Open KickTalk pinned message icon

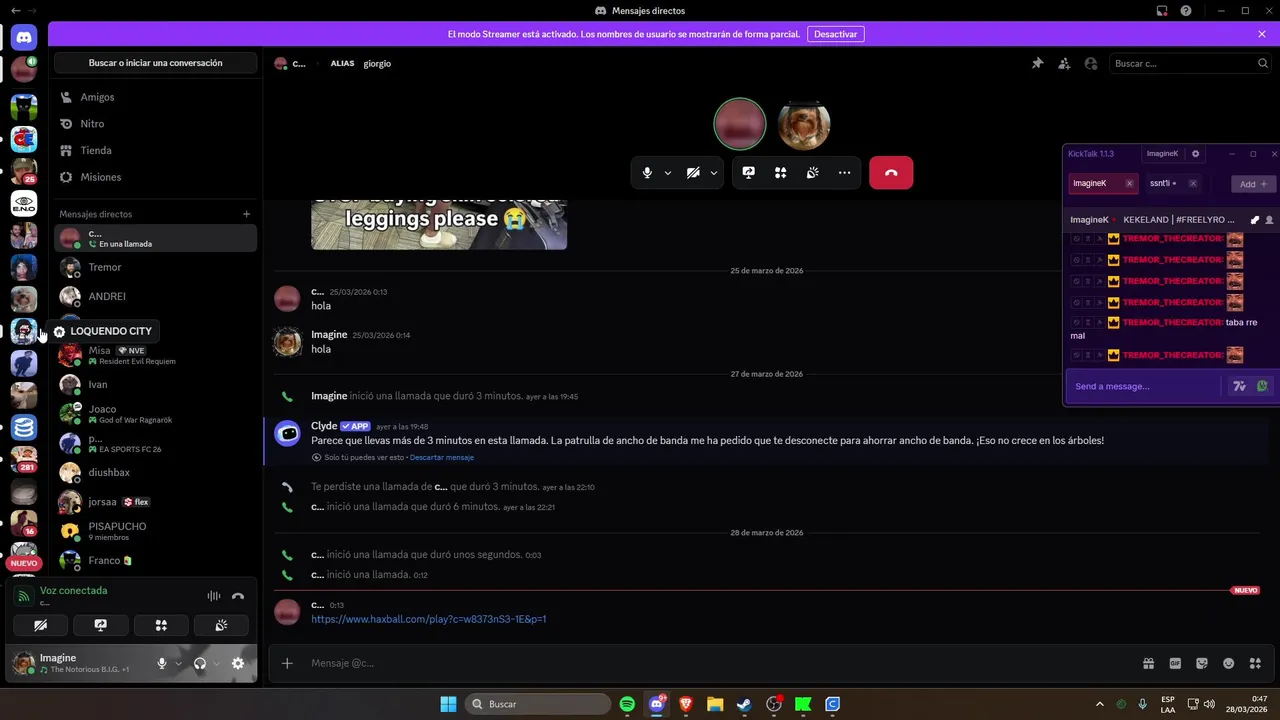(1255, 220)
